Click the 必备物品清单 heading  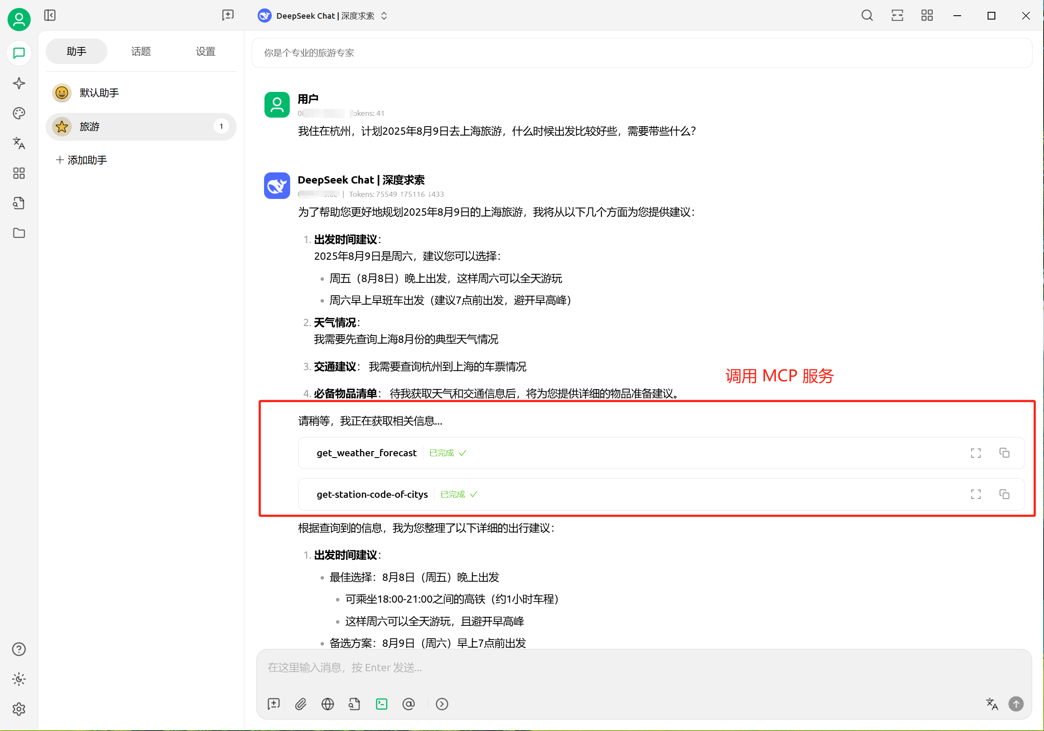point(346,393)
